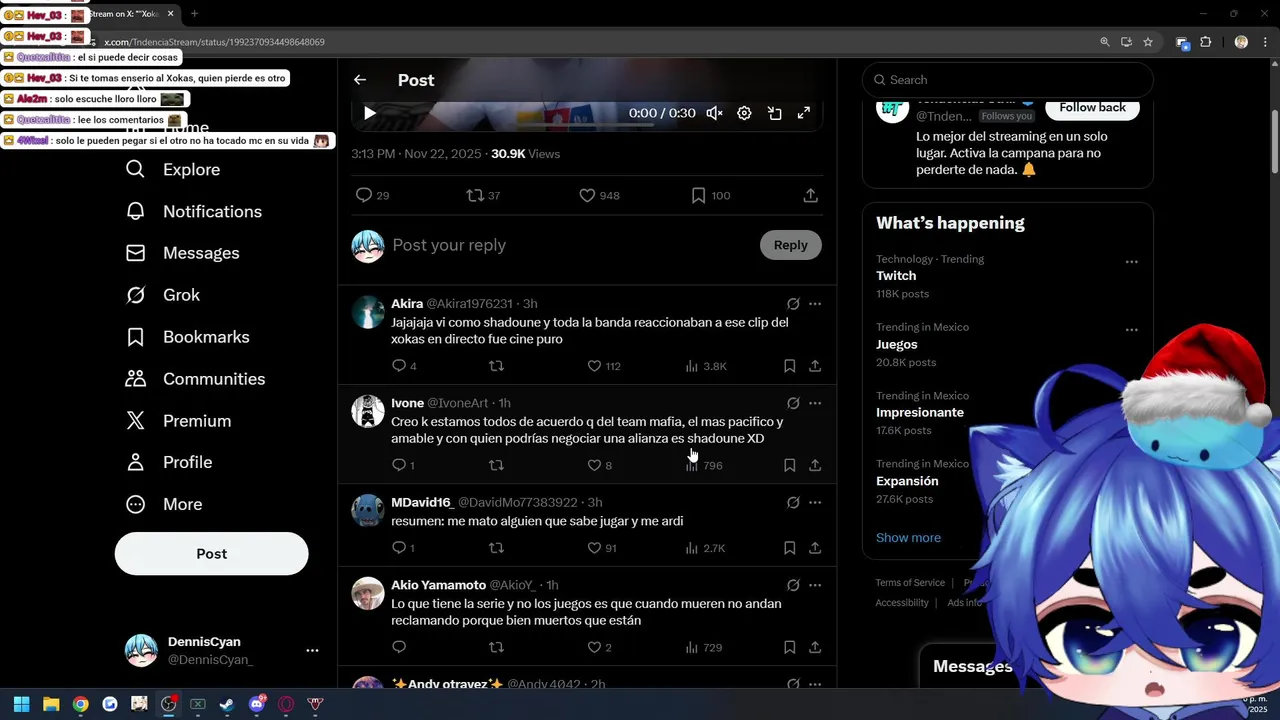Expand the More menu in sidebar
The height and width of the screenshot is (720, 1280).
(x=163, y=504)
